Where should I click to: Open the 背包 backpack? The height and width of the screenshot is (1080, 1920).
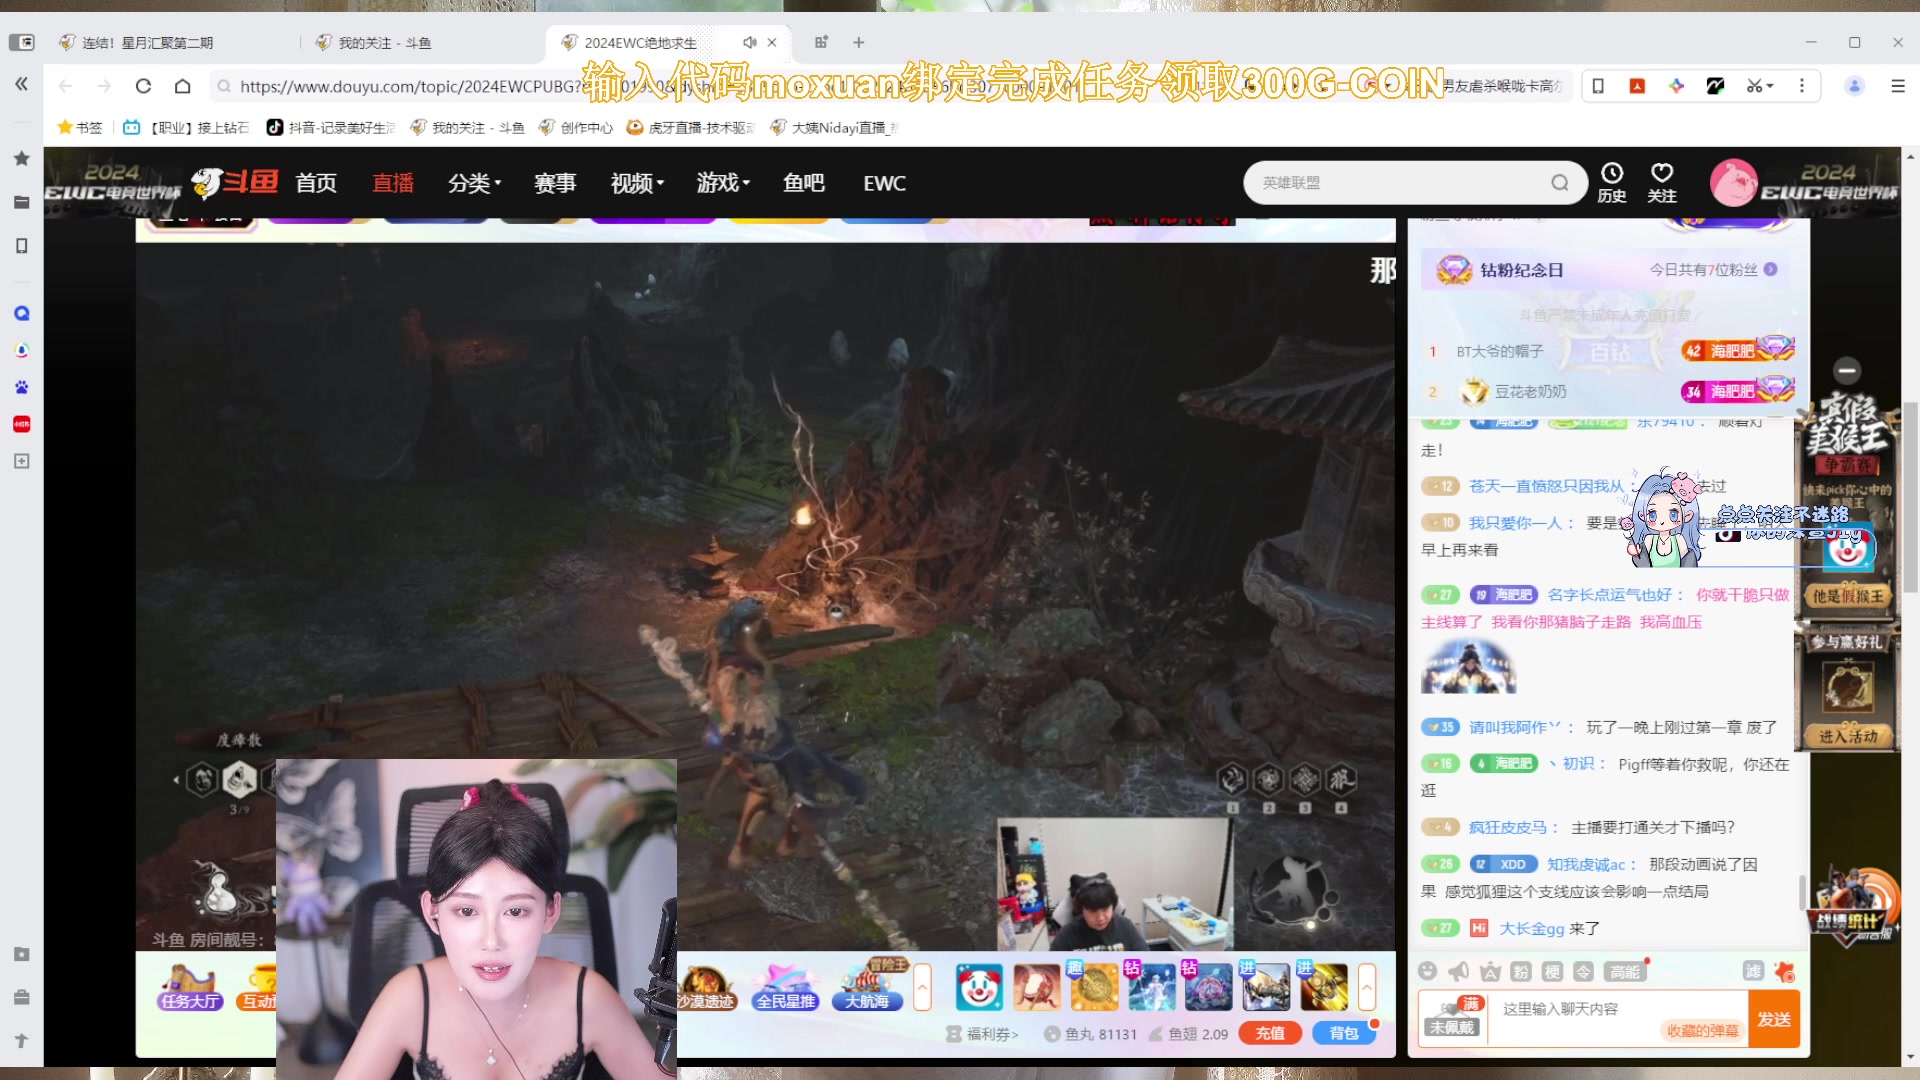point(1344,1033)
